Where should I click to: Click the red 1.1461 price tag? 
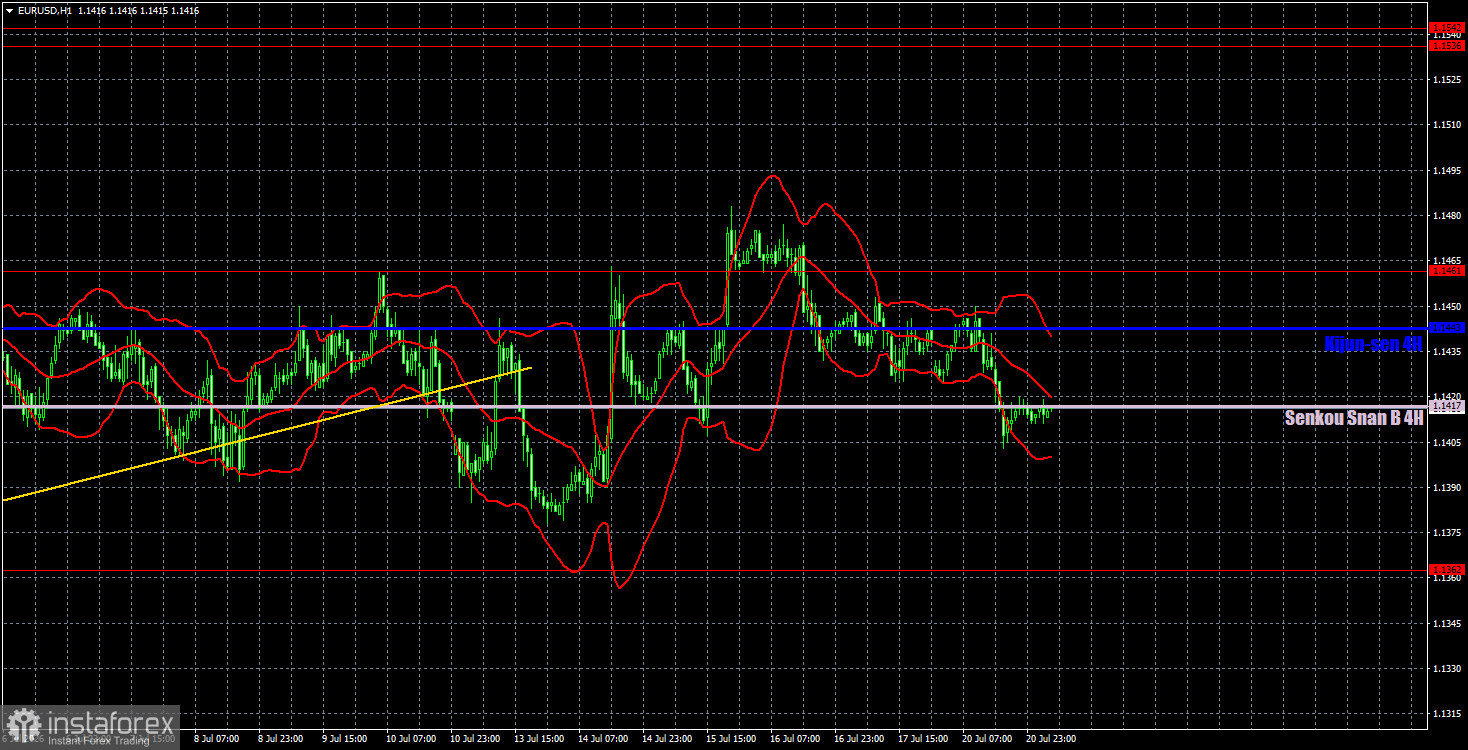[x=1446, y=270]
